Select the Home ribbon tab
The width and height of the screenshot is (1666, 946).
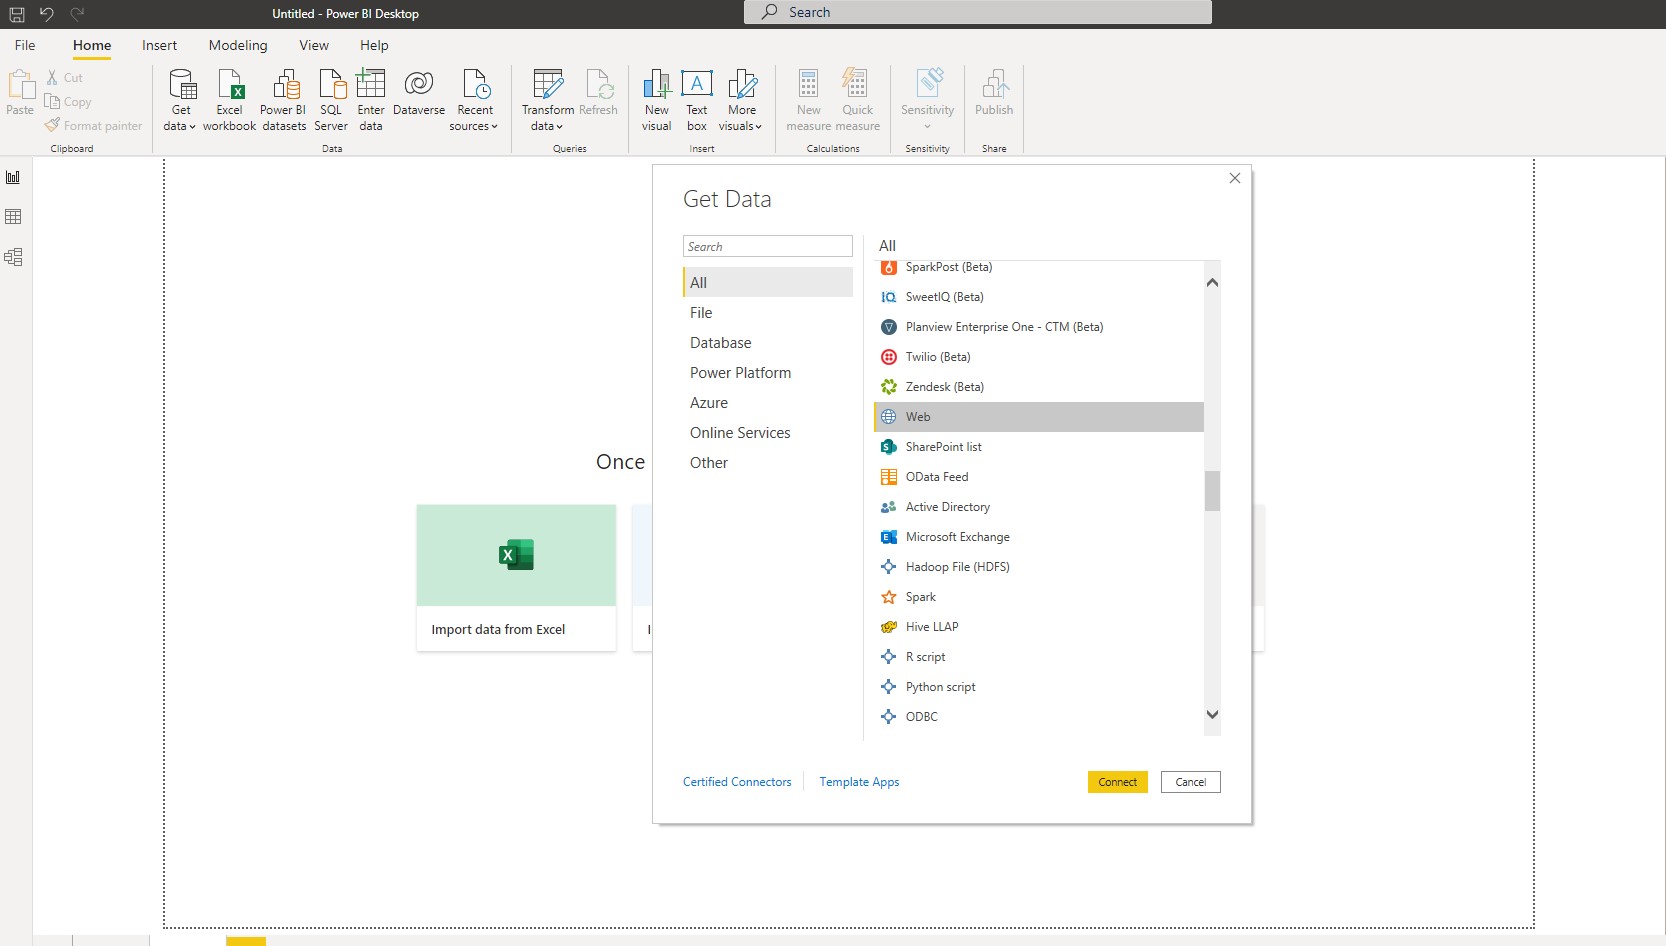click(92, 45)
